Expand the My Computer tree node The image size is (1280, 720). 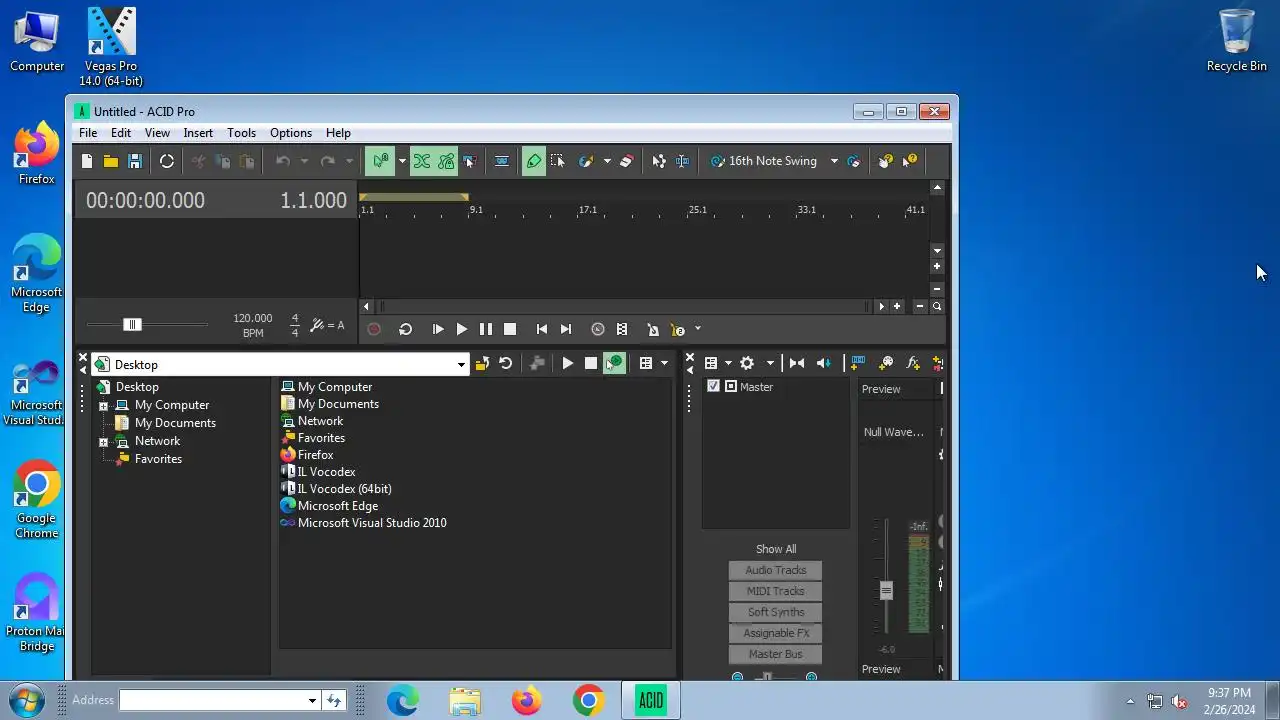pos(103,406)
